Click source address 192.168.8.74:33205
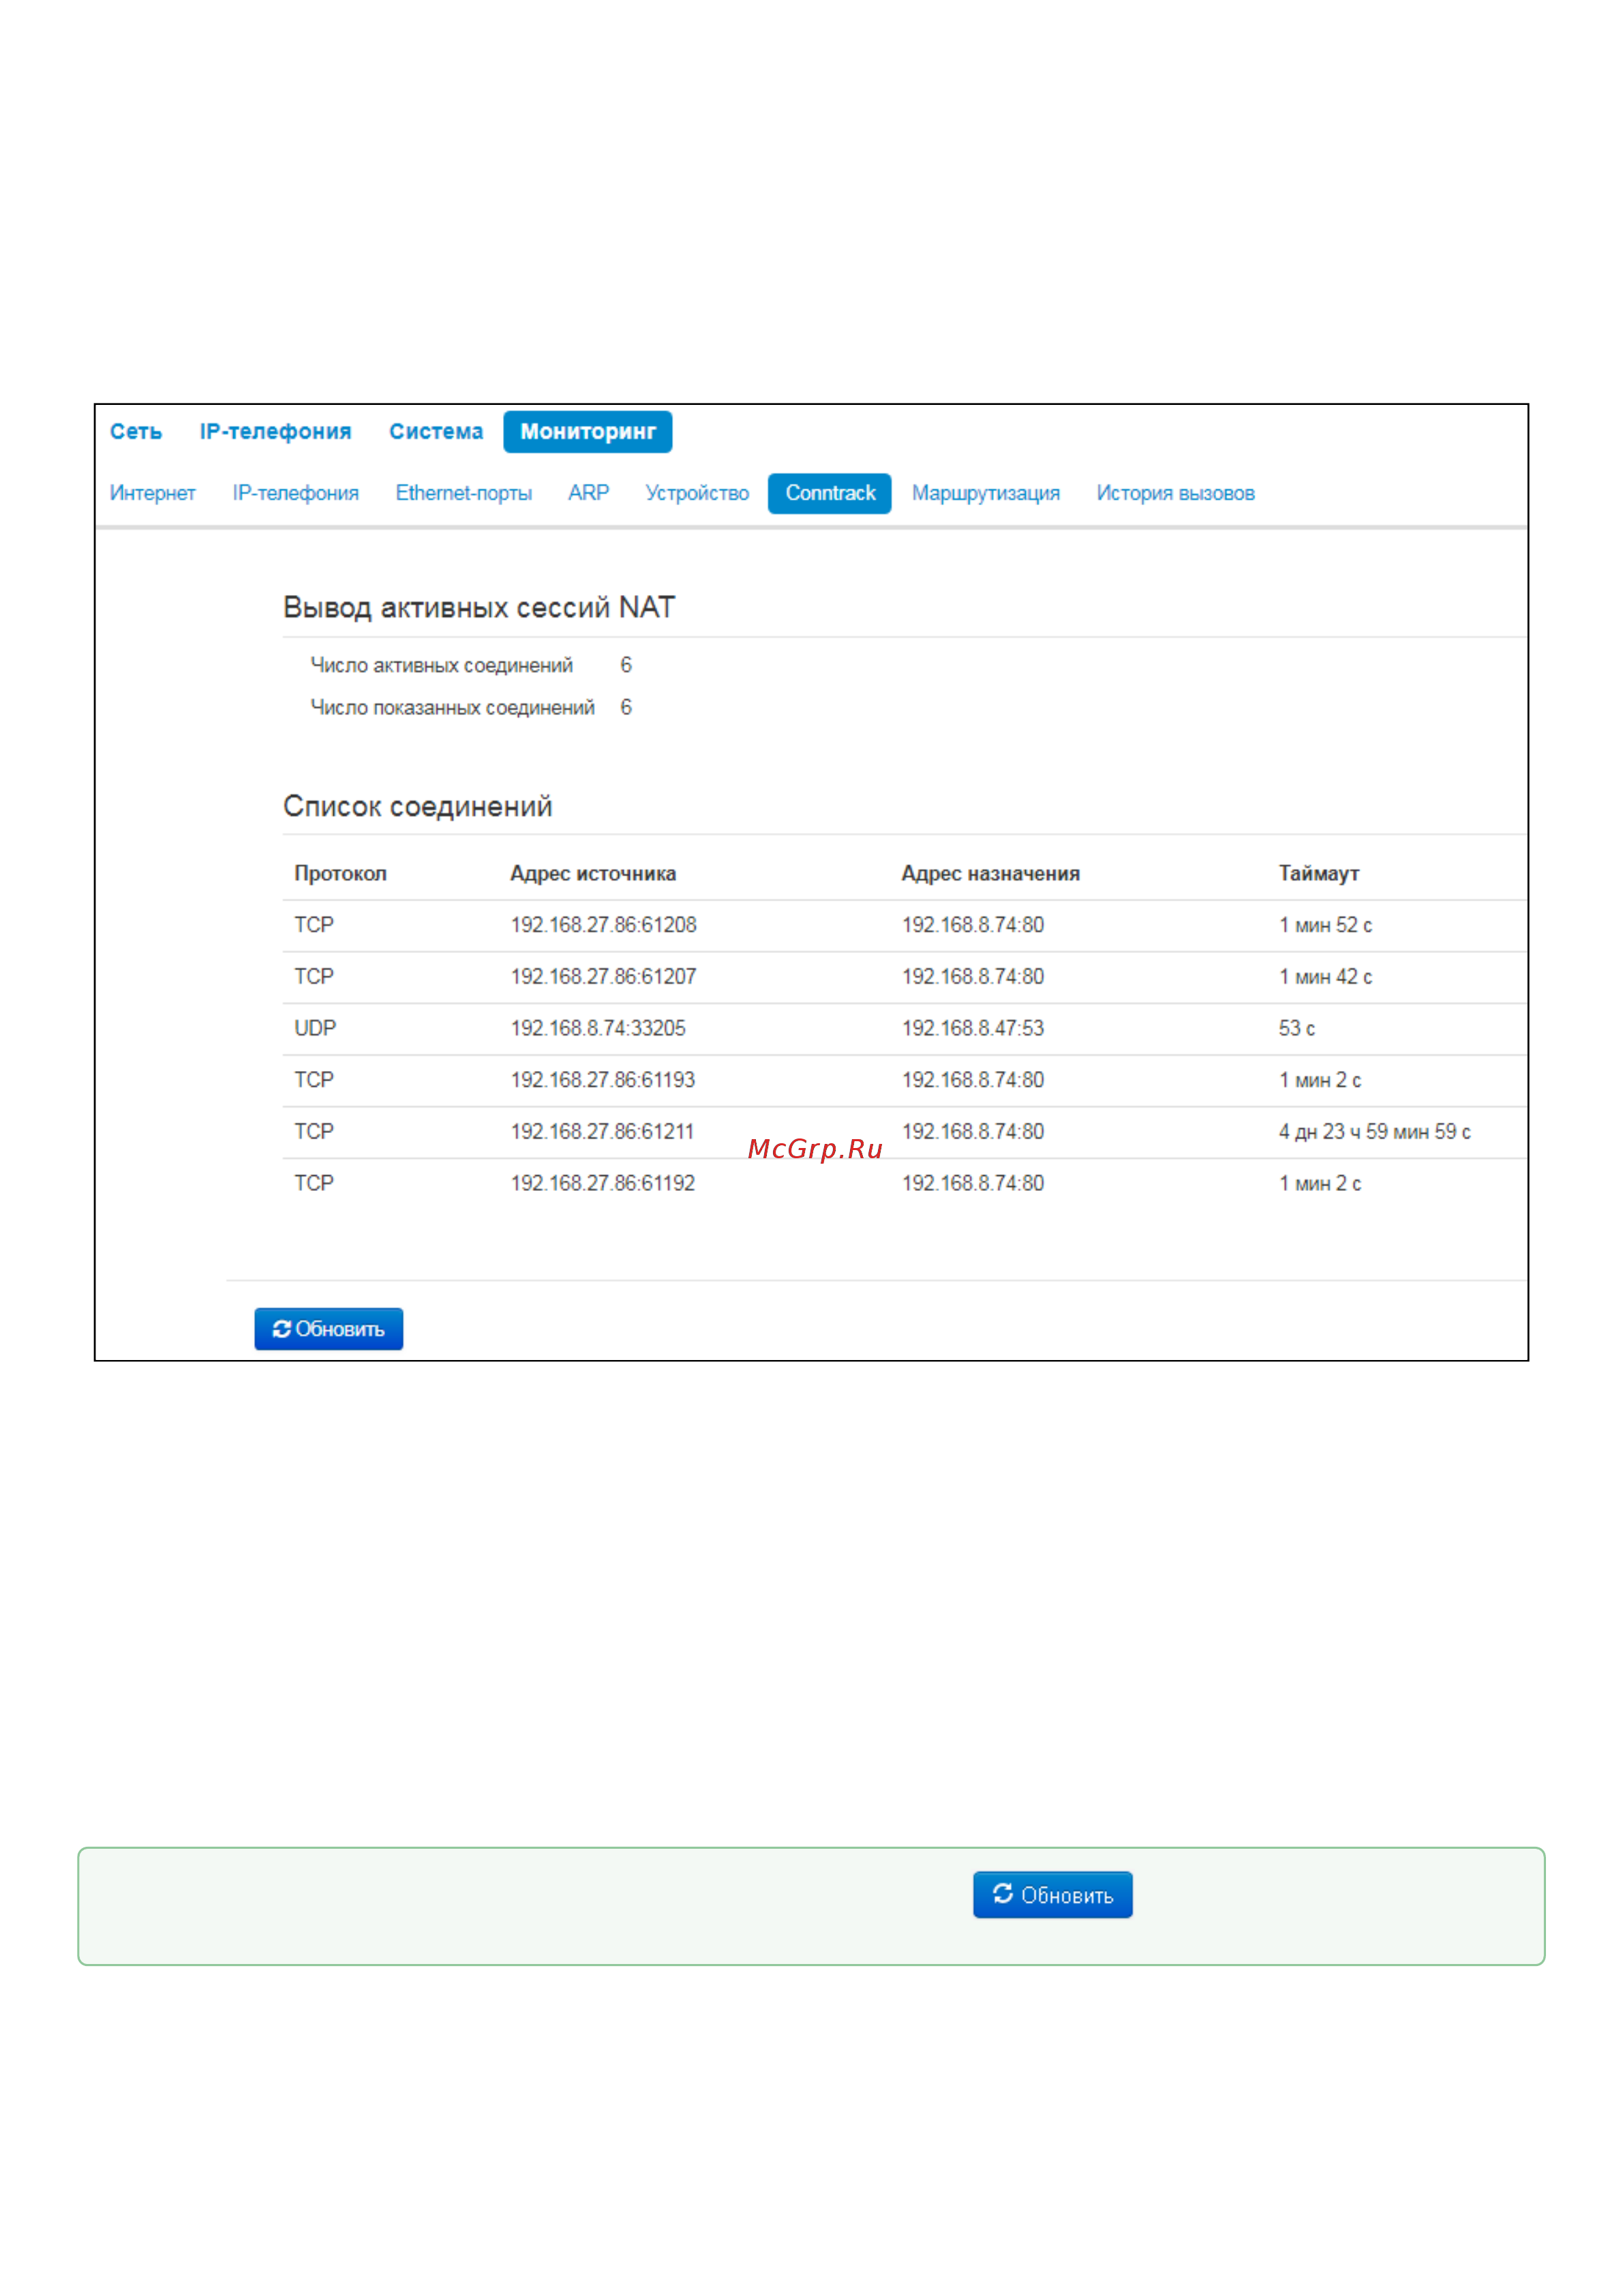1623x2296 pixels. (x=598, y=1028)
